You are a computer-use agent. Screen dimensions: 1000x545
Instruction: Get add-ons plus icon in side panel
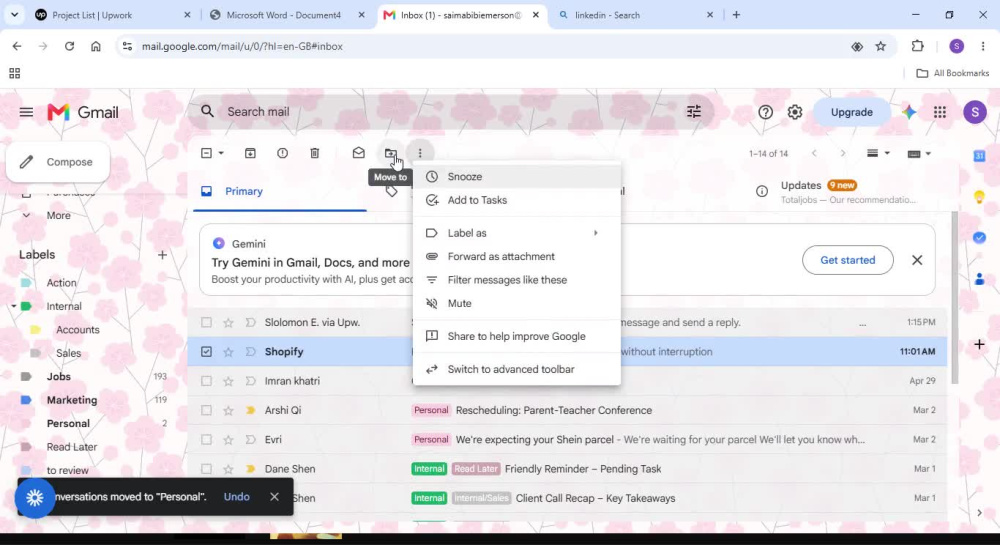tap(980, 344)
